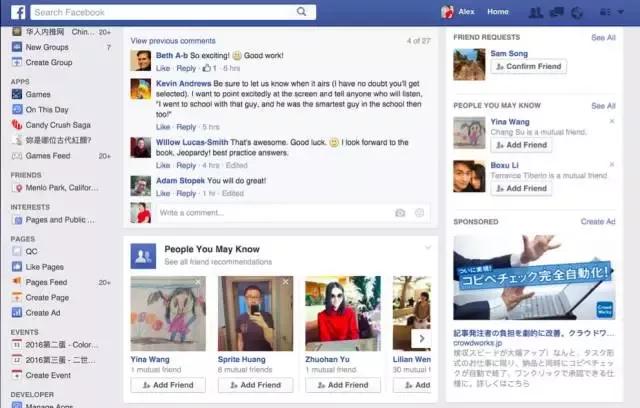Go to Home in top bar
The image size is (640, 408).
(498, 12)
